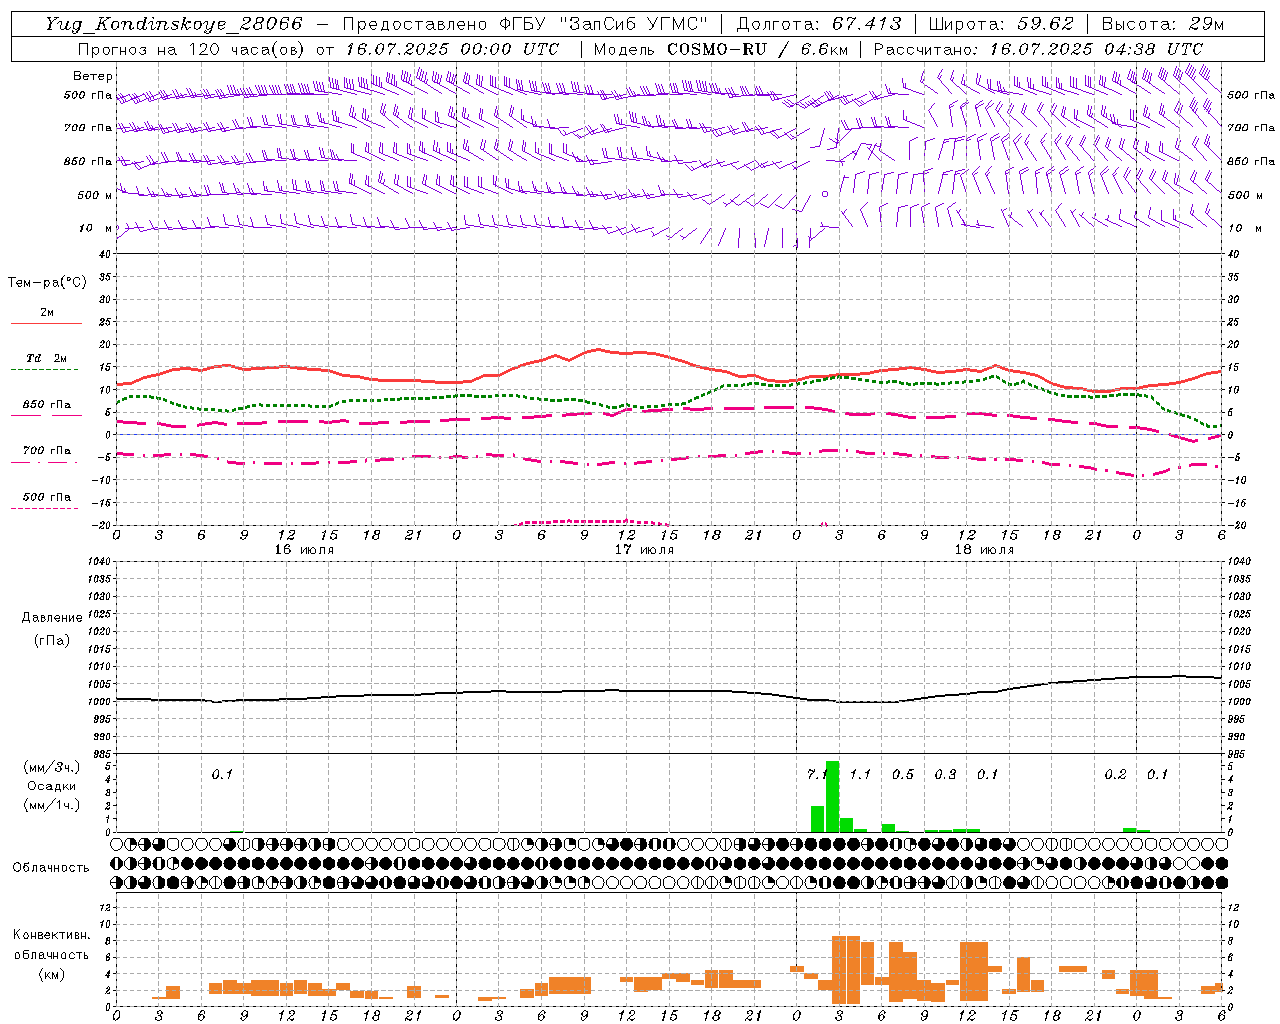Click the (мм/3ч.) precipitation unit label
The width and height of the screenshot is (1280, 1024).
[x=52, y=767]
